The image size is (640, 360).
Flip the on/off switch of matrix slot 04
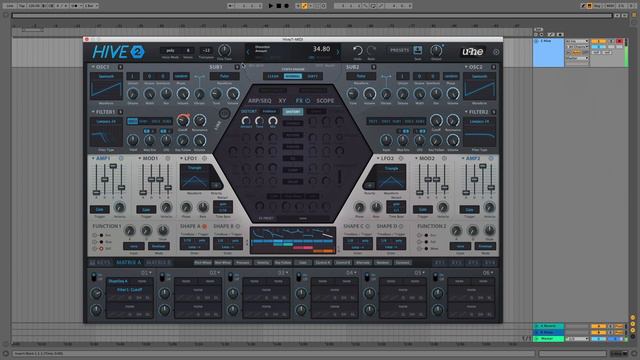(299, 277)
